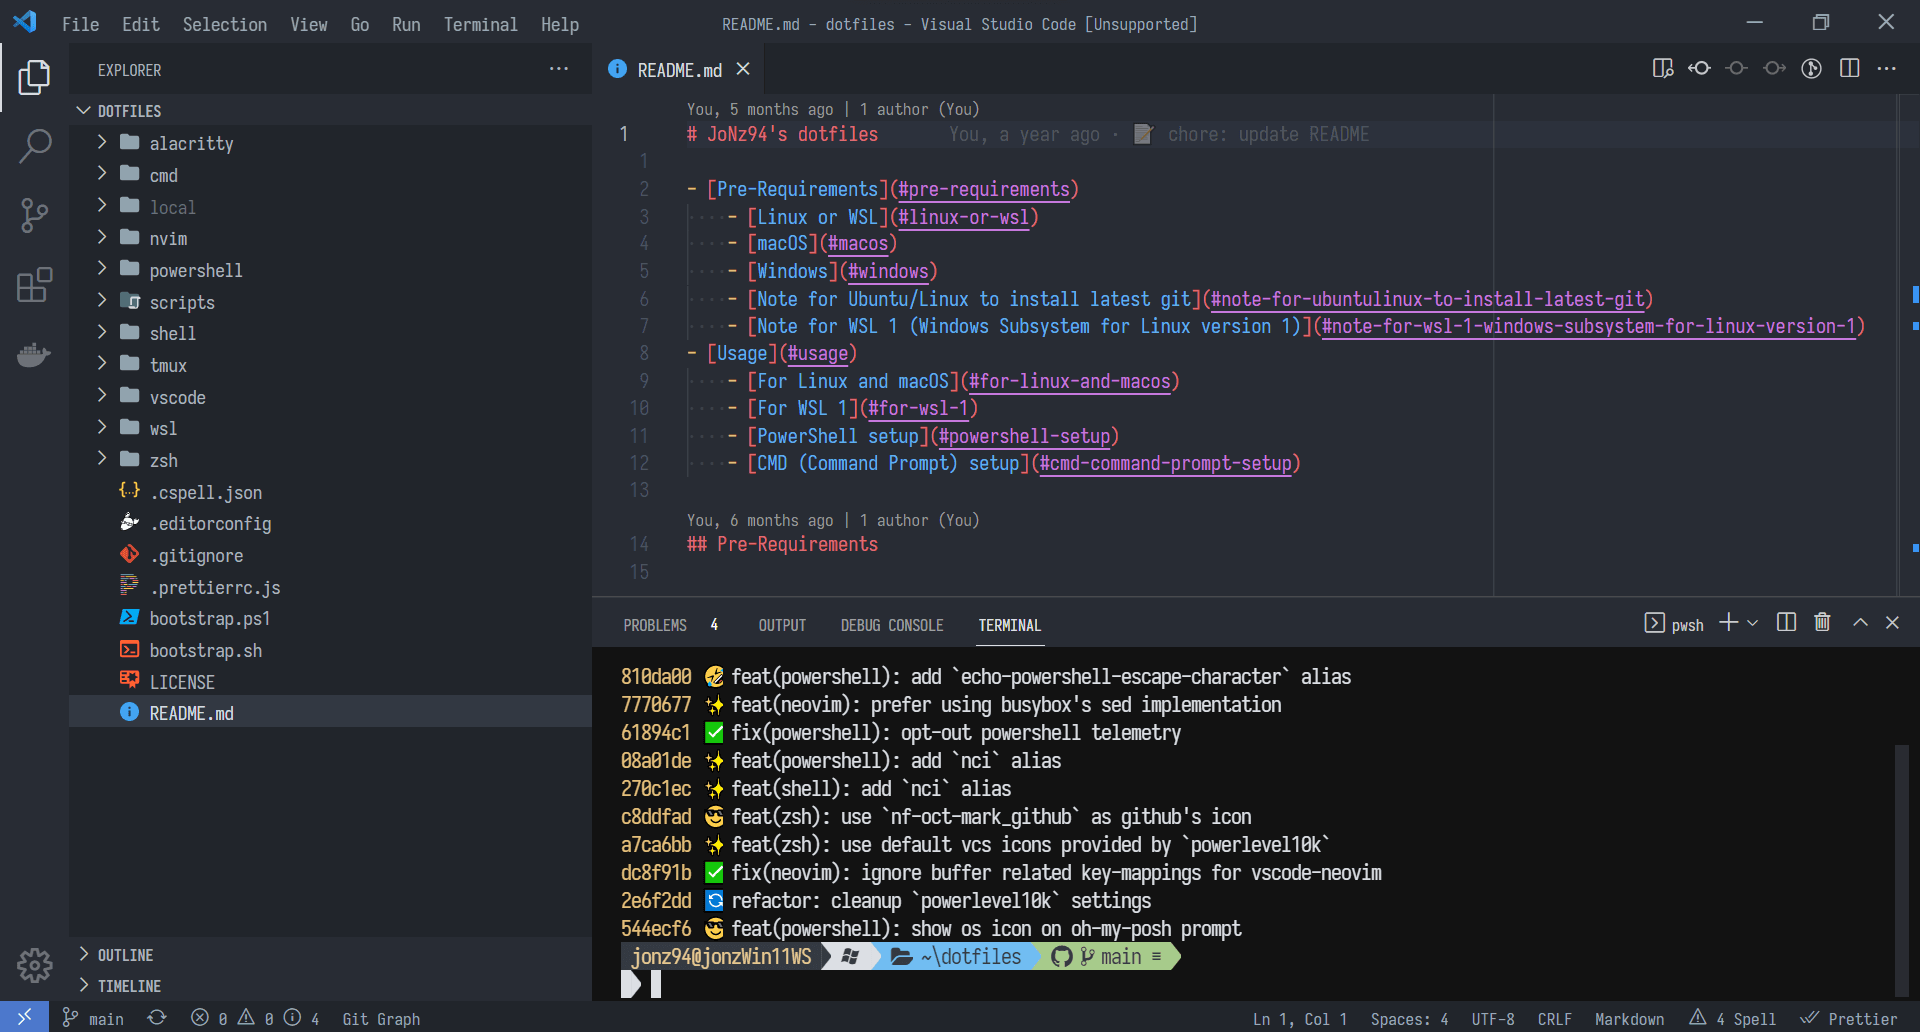Click Prettier formatter status
Screen dimensions: 1920x1032
tap(1849, 1018)
